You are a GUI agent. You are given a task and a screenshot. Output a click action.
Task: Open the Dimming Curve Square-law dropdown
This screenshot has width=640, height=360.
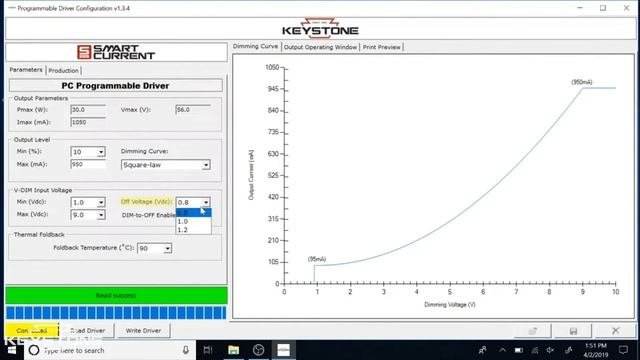[x=206, y=165]
